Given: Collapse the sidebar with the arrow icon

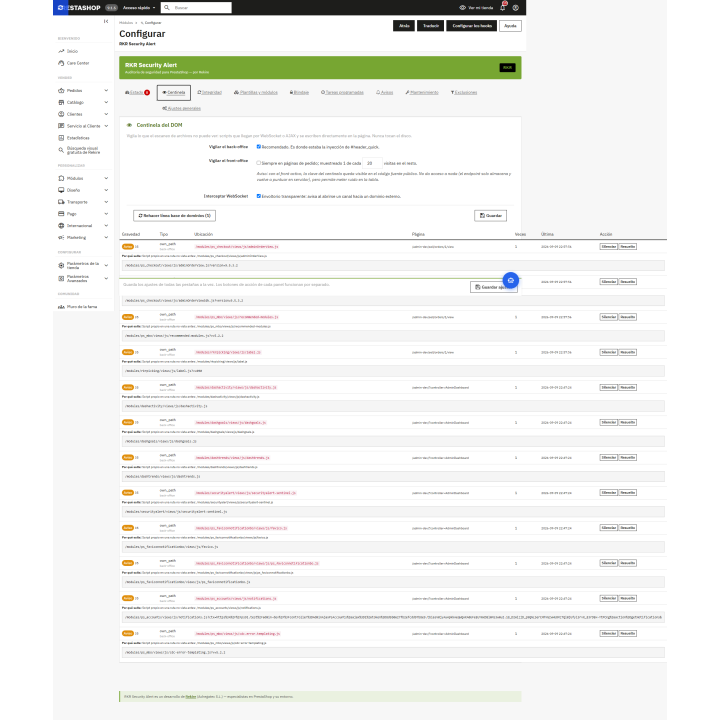Looking at the screenshot, I should click(106, 21).
